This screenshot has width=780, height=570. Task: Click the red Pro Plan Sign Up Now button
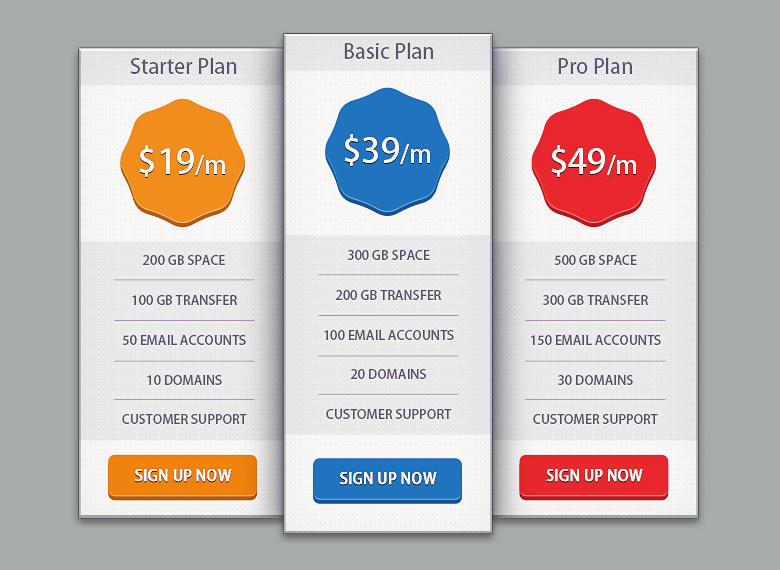pyautogui.click(x=594, y=476)
